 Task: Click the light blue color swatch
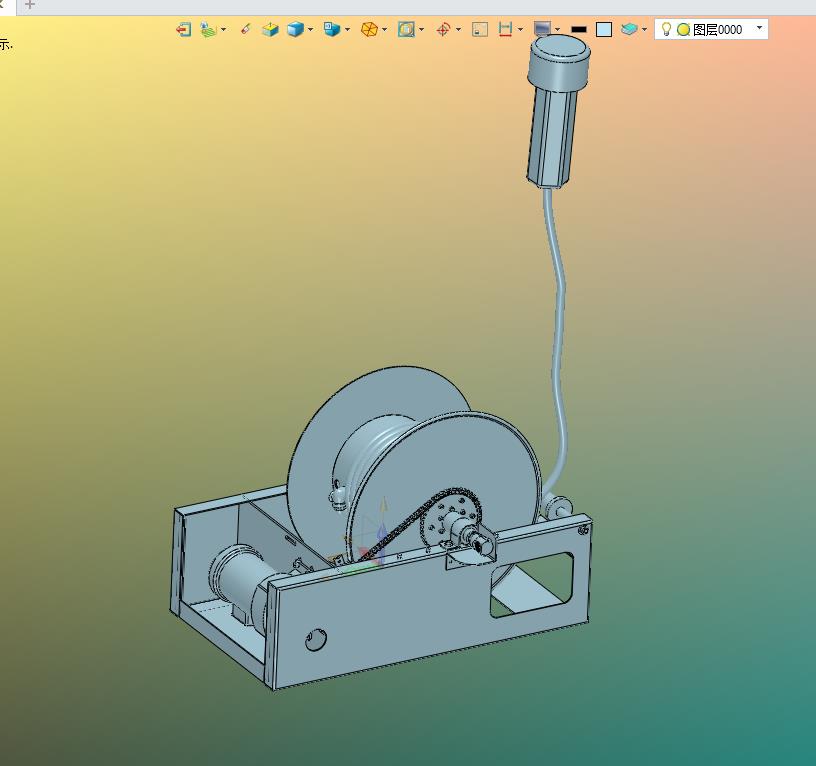coord(604,29)
